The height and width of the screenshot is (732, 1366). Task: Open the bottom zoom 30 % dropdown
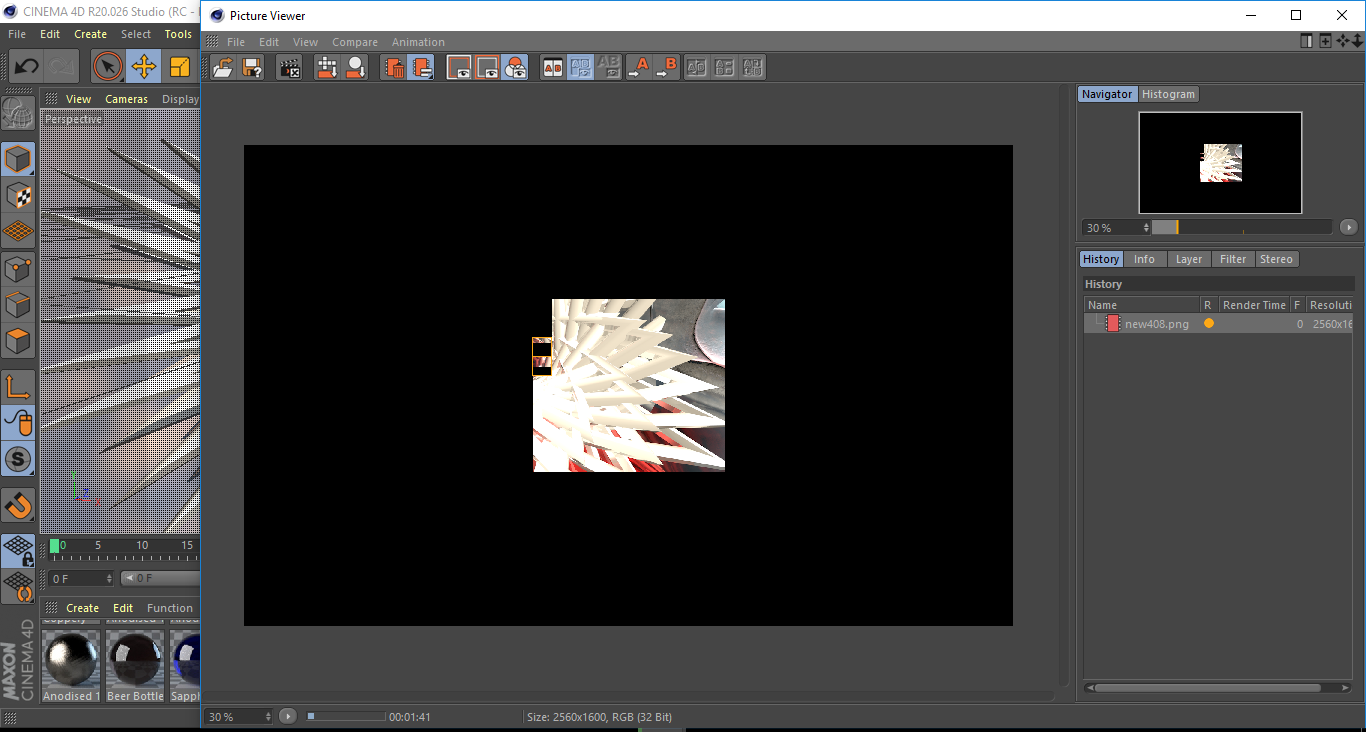tap(239, 716)
